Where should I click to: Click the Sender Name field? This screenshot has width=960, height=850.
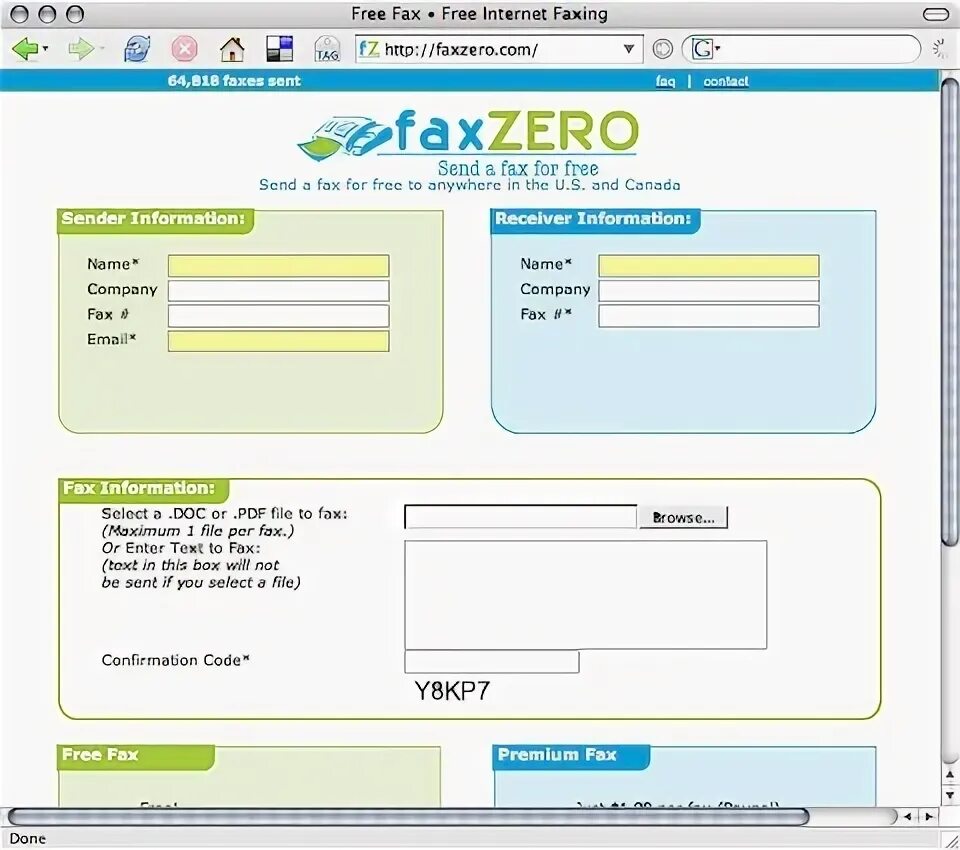pos(279,266)
